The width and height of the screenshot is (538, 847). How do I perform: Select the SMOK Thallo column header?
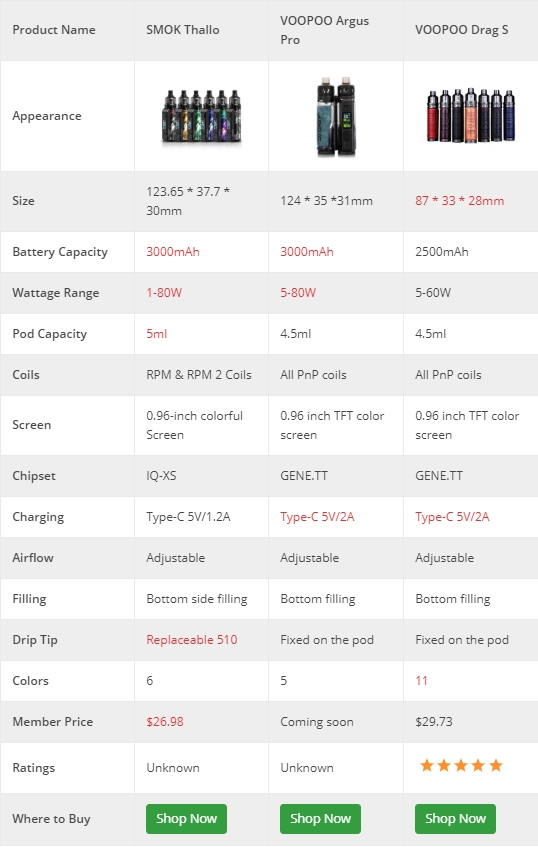(183, 30)
